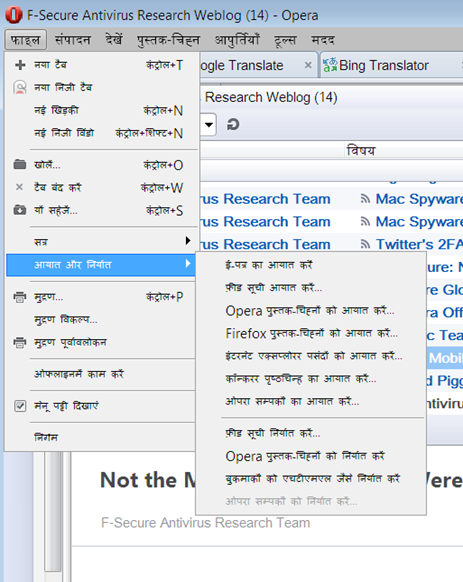Click the plus icon beside नया टैब
This screenshot has height=582, width=463.
[20, 65]
